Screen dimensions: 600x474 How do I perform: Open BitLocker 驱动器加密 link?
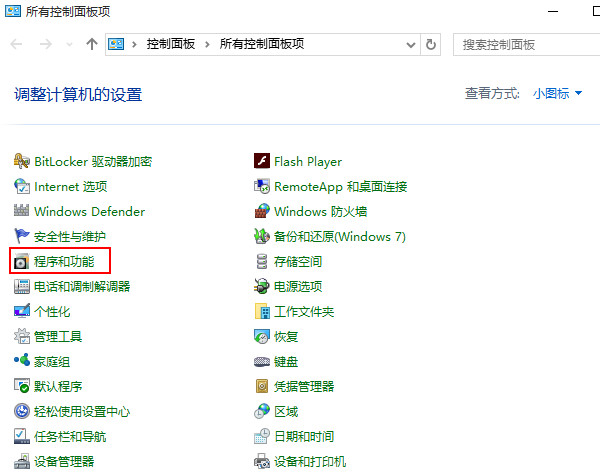[93, 161]
